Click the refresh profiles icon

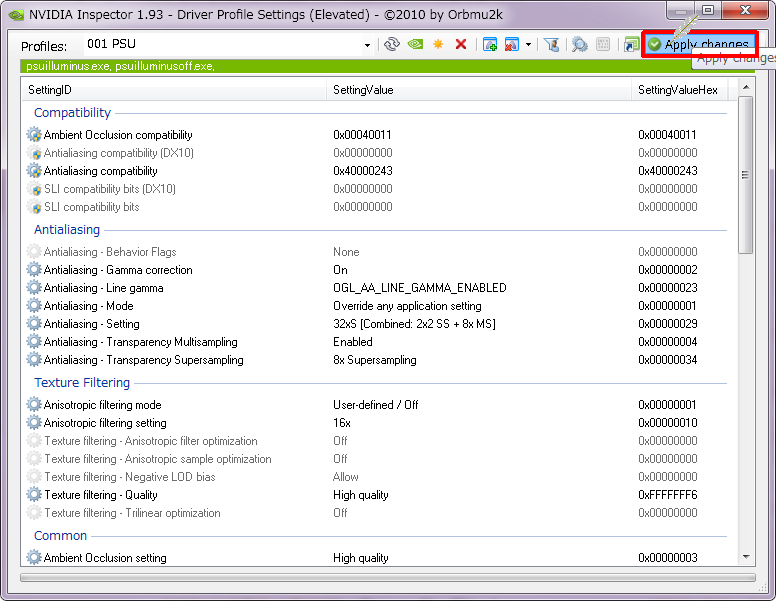click(391, 45)
